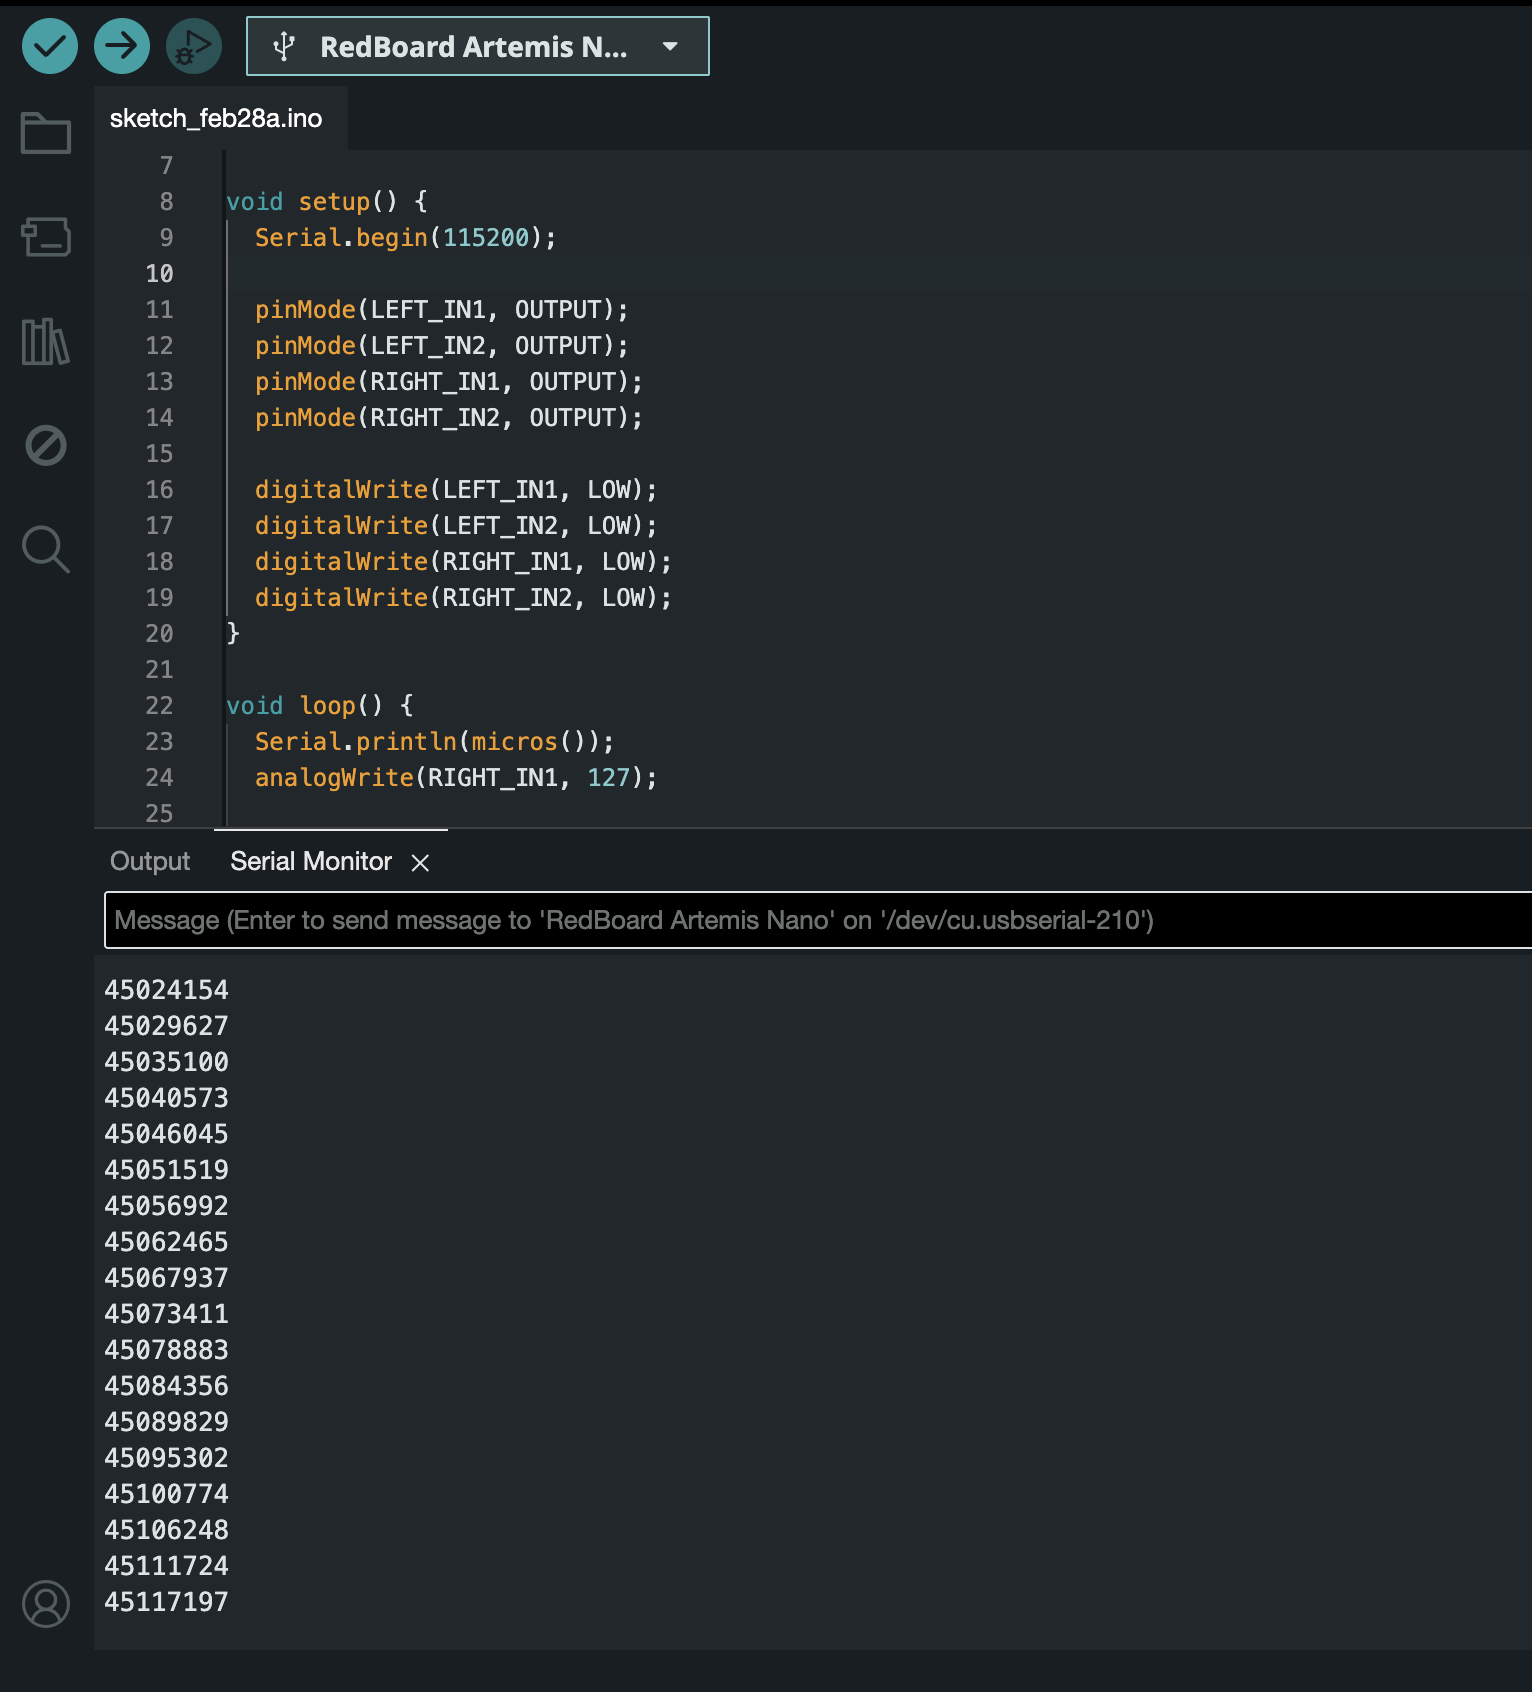The width and height of the screenshot is (1532, 1692).
Task: Open the Library Manager books icon
Action: click(x=46, y=341)
